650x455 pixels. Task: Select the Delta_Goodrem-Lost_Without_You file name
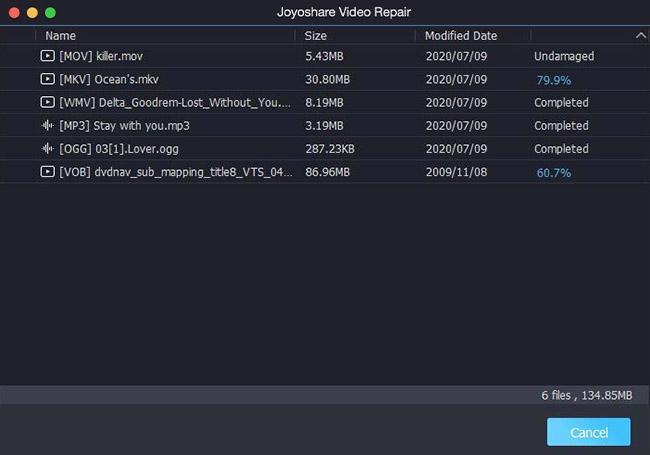pos(175,102)
